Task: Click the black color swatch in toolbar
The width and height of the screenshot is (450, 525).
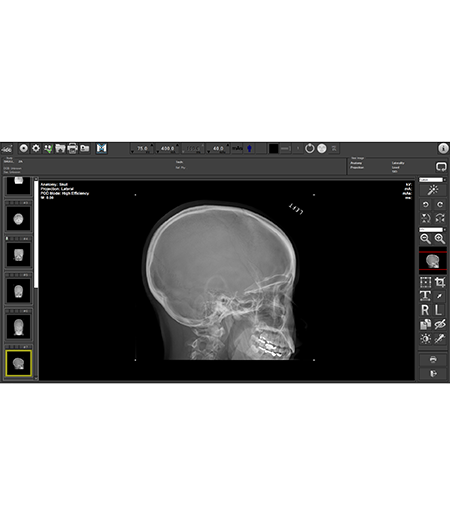Action: [274, 148]
